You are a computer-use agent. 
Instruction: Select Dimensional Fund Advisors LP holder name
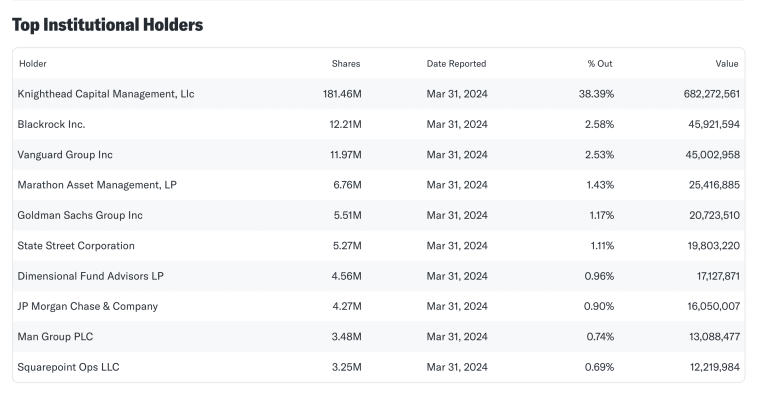coord(91,276)
